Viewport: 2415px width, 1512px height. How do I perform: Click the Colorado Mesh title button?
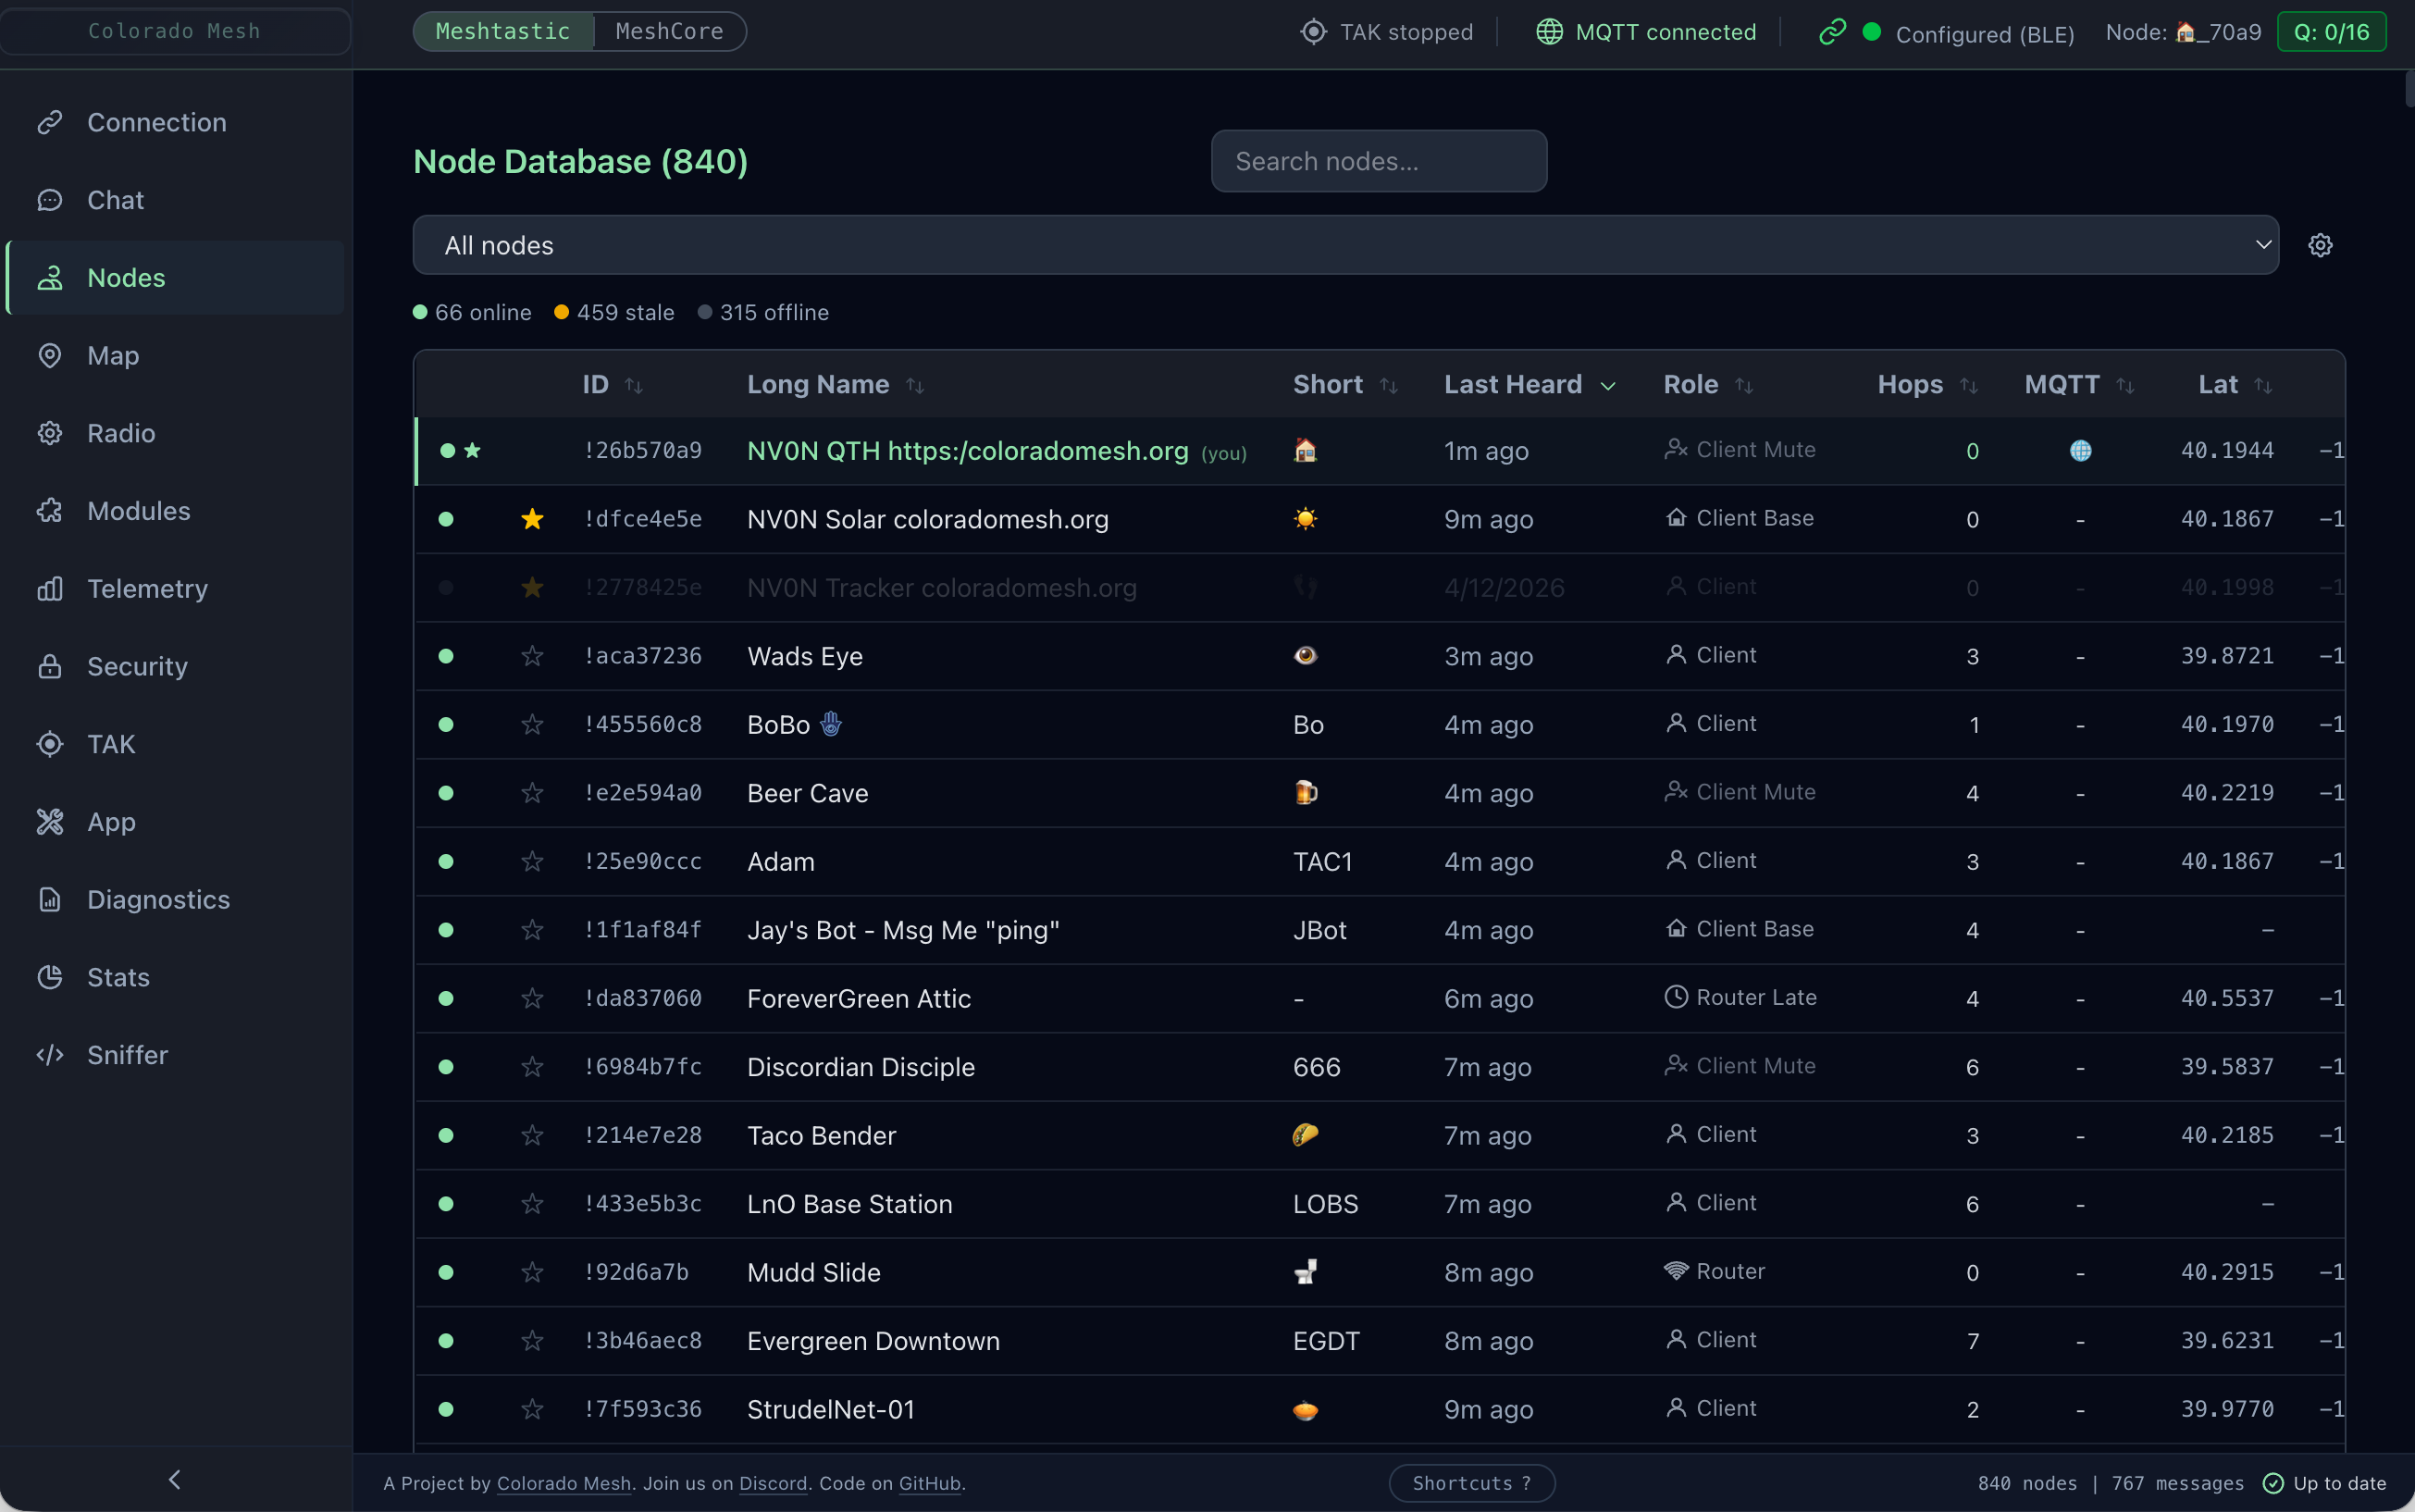tap(175, 31)
